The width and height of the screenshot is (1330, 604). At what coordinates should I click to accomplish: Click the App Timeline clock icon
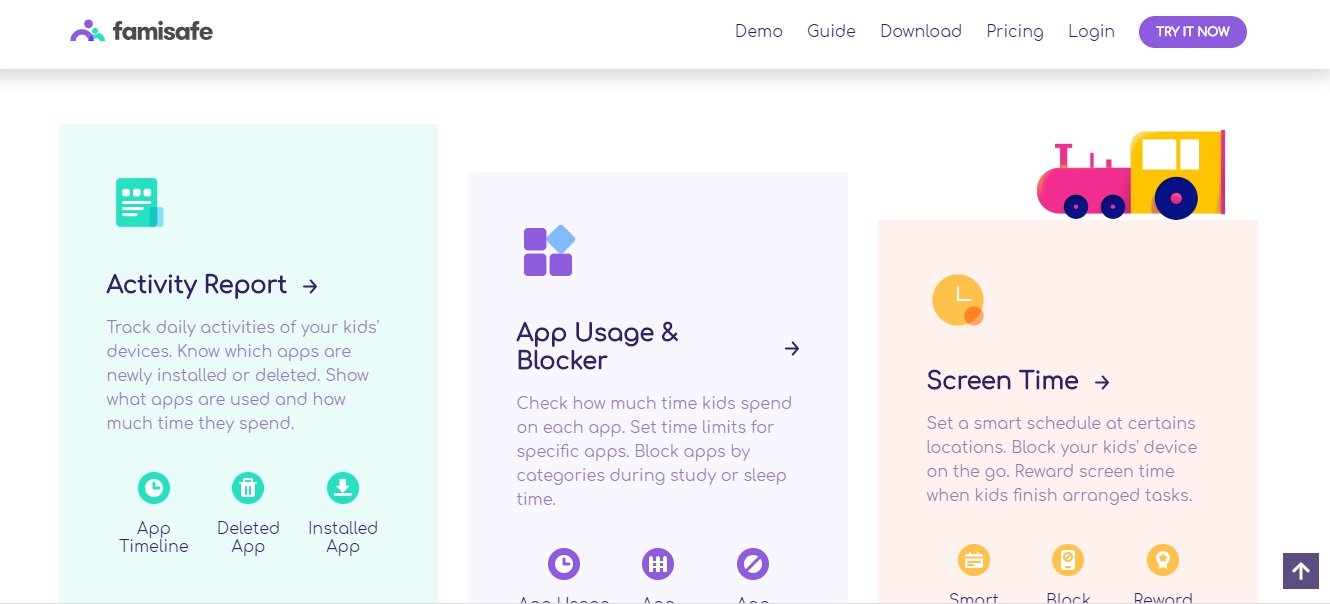coord(154,488)
